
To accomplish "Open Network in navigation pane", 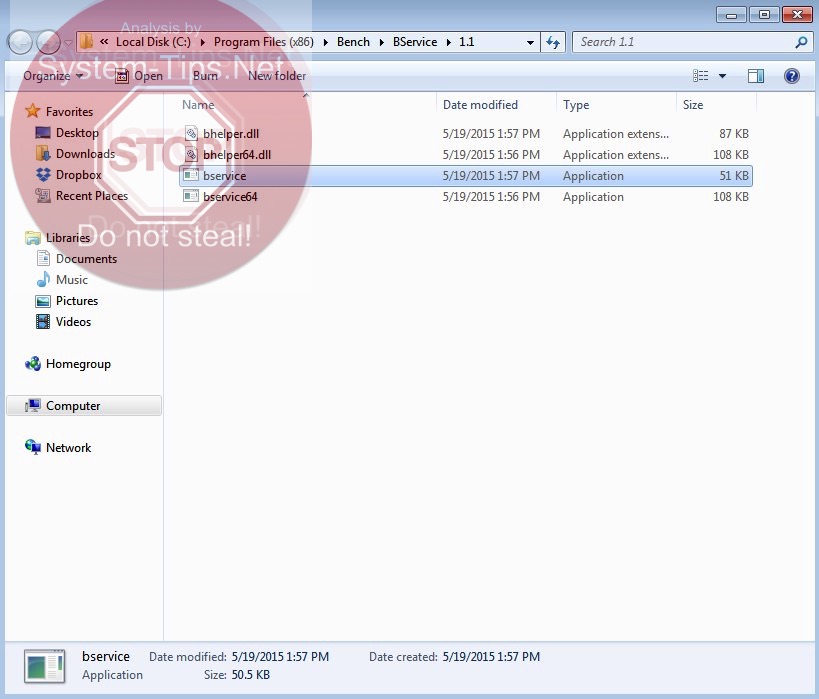I will pos(68,448).
